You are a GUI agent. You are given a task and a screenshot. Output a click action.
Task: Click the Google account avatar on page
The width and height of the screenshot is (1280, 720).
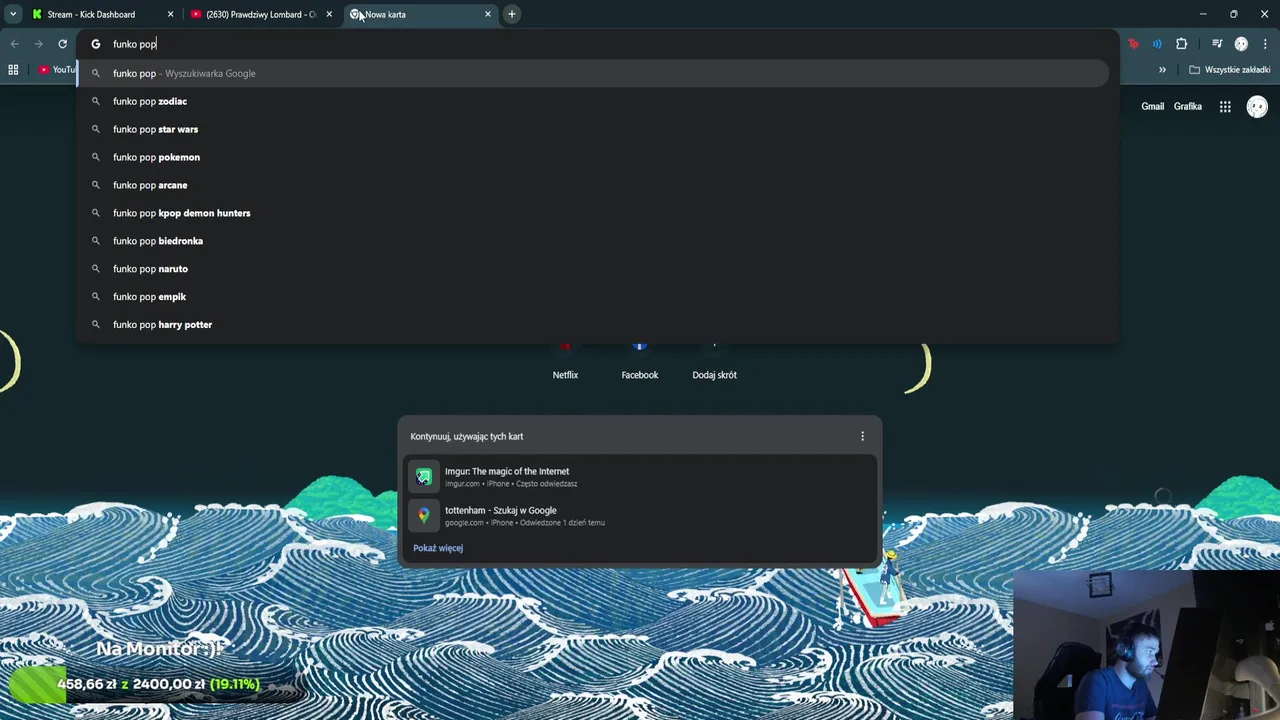point(1257,106)
